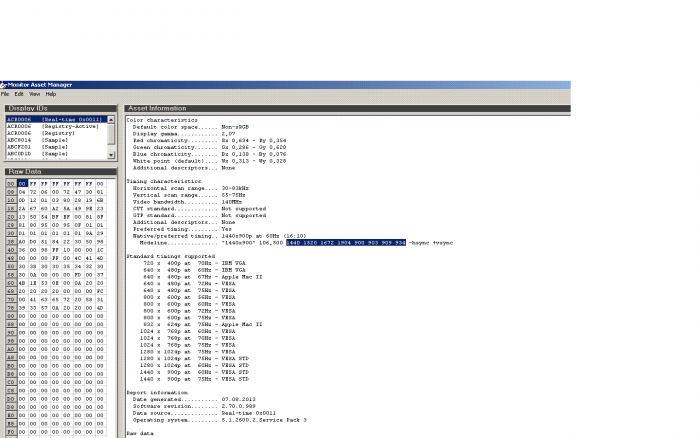The width and height of the screenshot is (700, 438).
Task: Click the Raw Data row header 40
Action: pyautogui.click(x=11, y=250)
